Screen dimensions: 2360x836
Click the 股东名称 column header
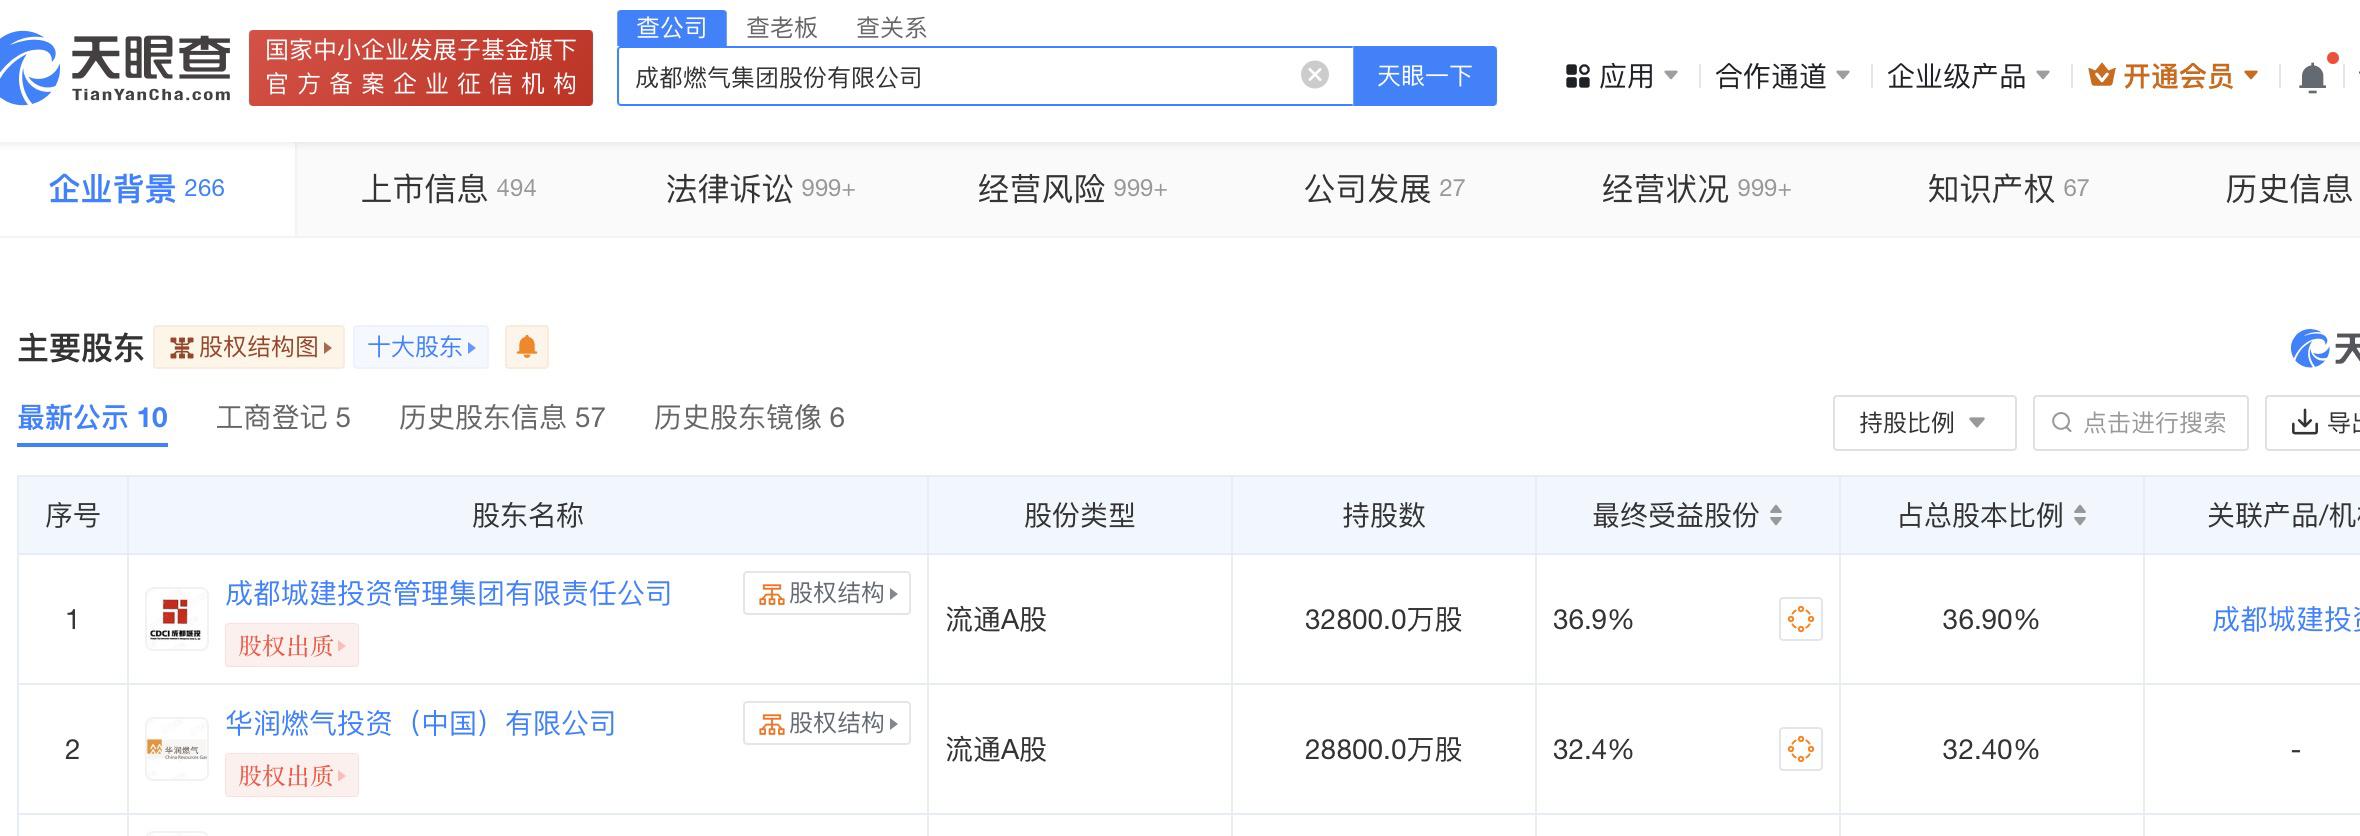click(528, 516)
